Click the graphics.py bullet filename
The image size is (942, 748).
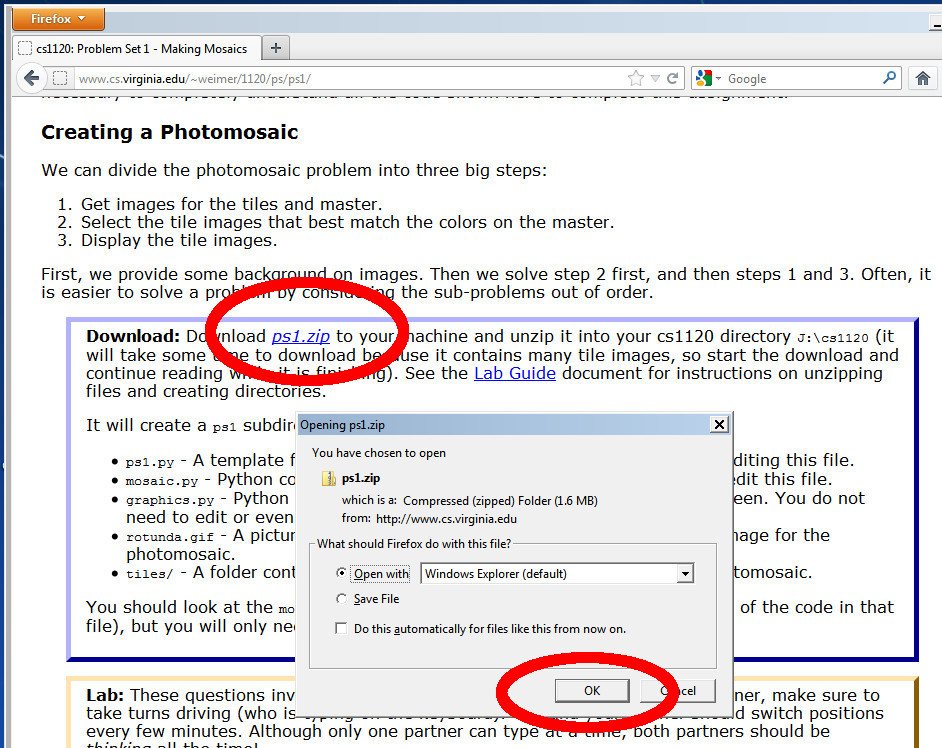click(170, 500)
